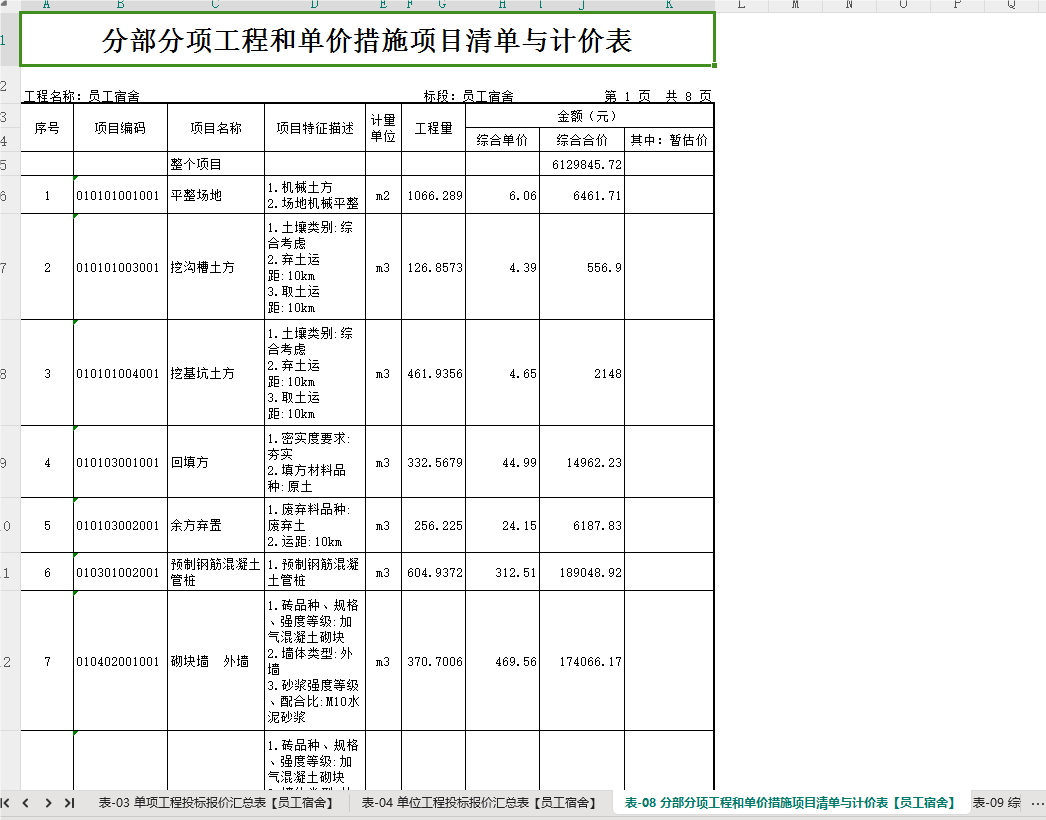Screen dimensions: 1046x820
Task: Select the 预制钢筋混凝土管桩 item name
Action: coord(215,572)
